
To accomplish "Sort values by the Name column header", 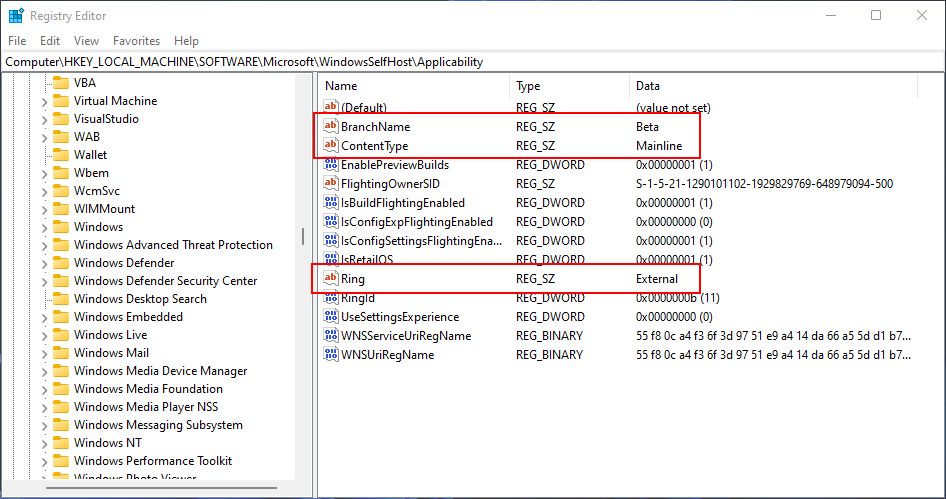I will coord(414,86).
